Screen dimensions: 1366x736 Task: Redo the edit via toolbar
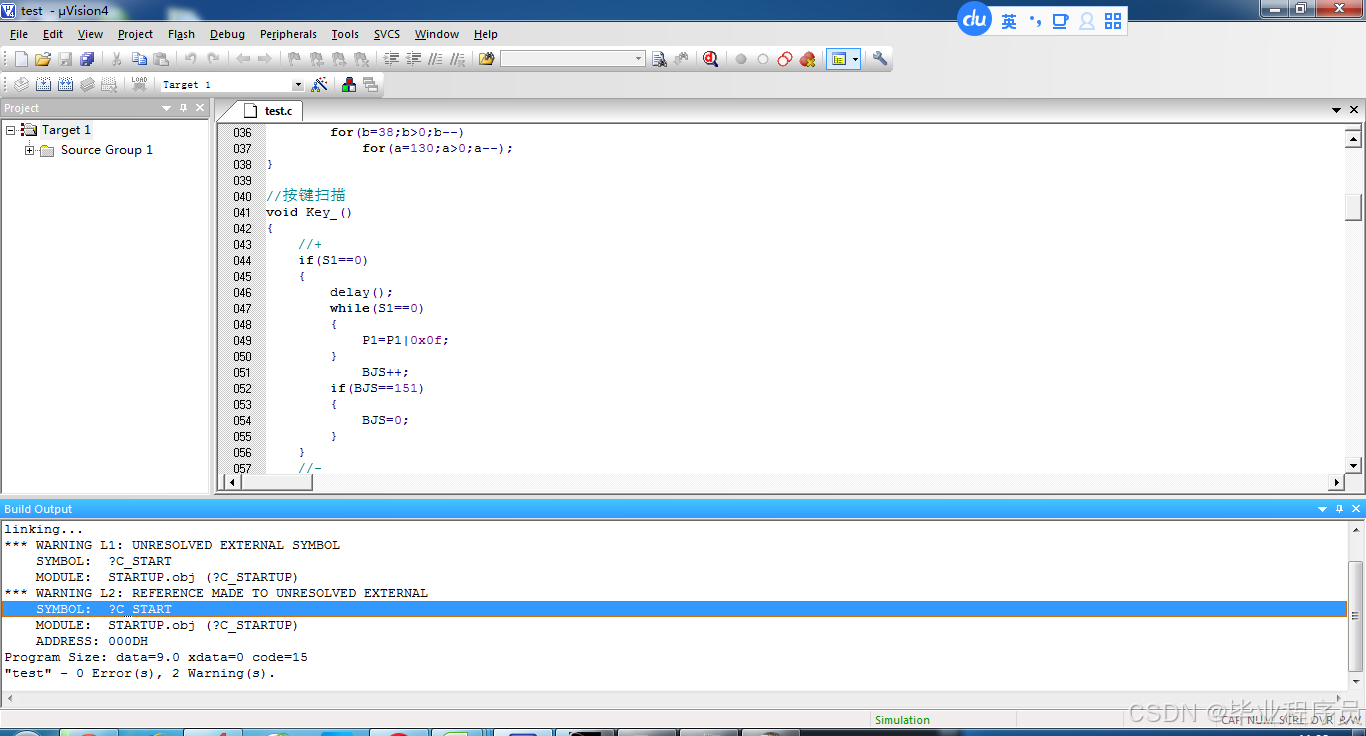coord(212,60)
